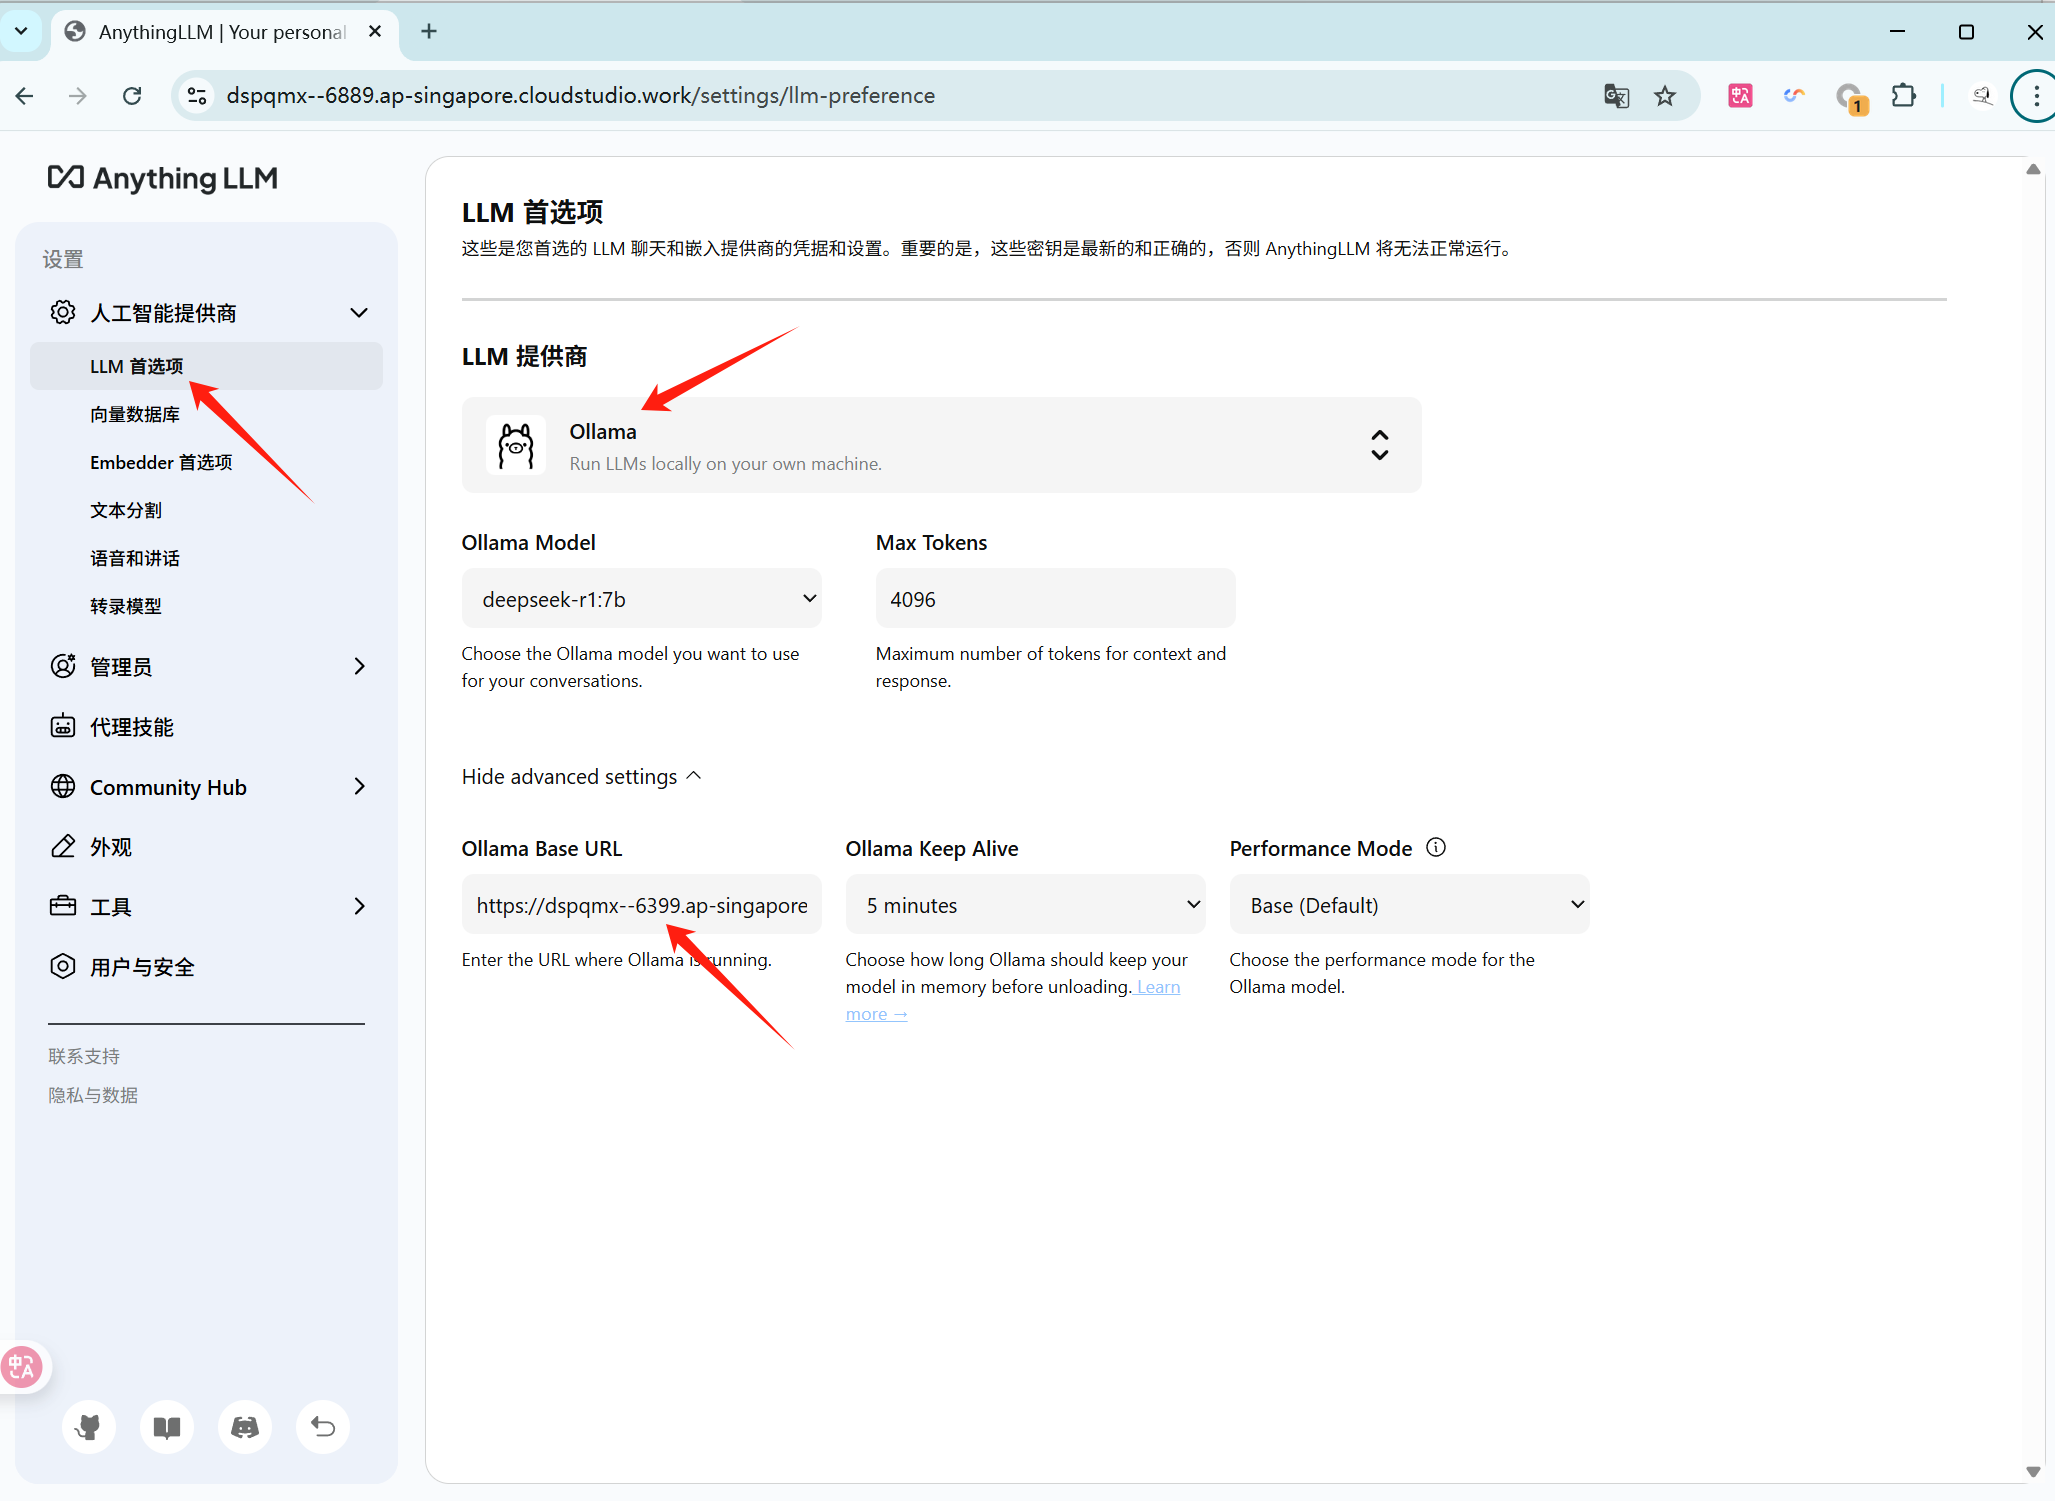Open the LLM provider Ollama selector

tap(941, 445)
